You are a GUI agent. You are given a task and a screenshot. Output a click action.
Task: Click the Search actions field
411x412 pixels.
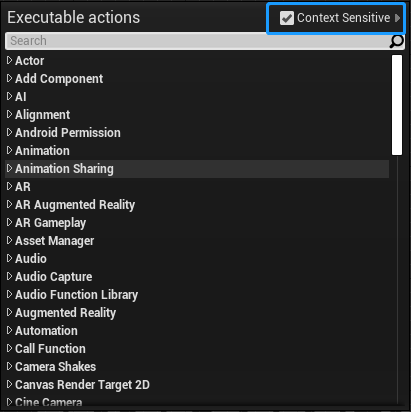coord(205,41)
